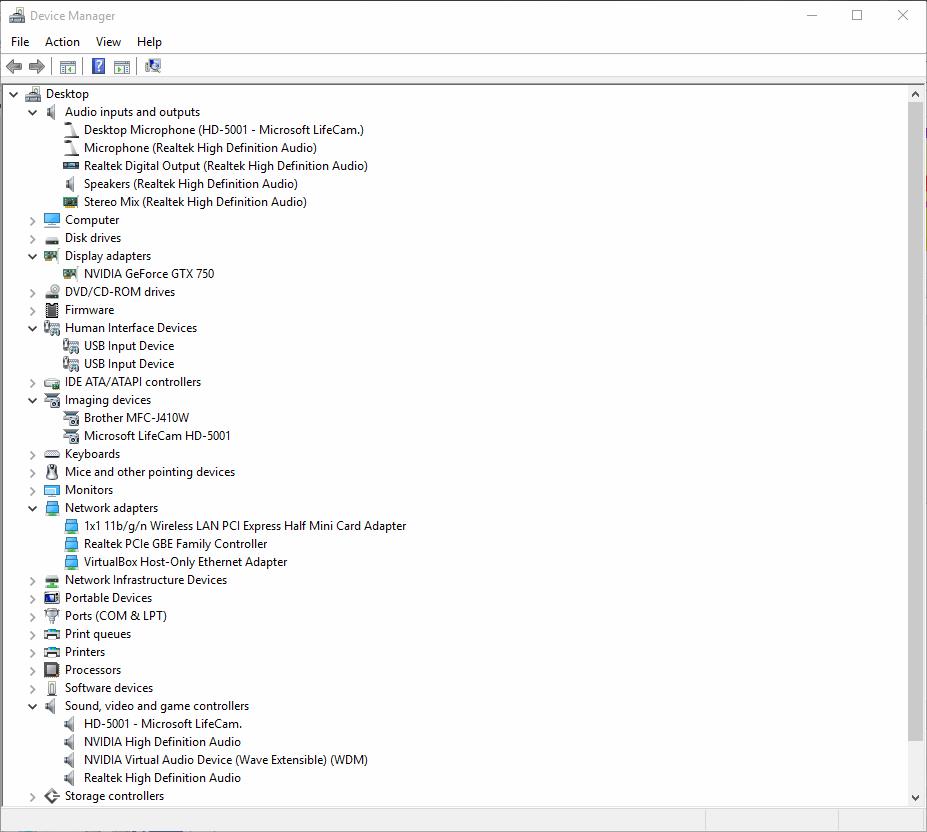Collapse the Display adapters node

point(33,256)
